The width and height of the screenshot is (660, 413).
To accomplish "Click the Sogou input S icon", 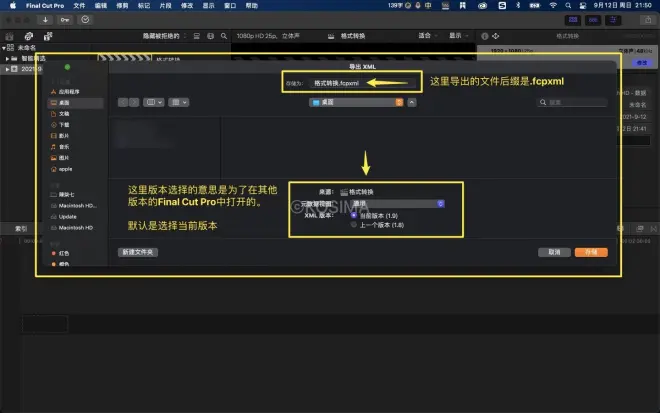I will point(502,5).
